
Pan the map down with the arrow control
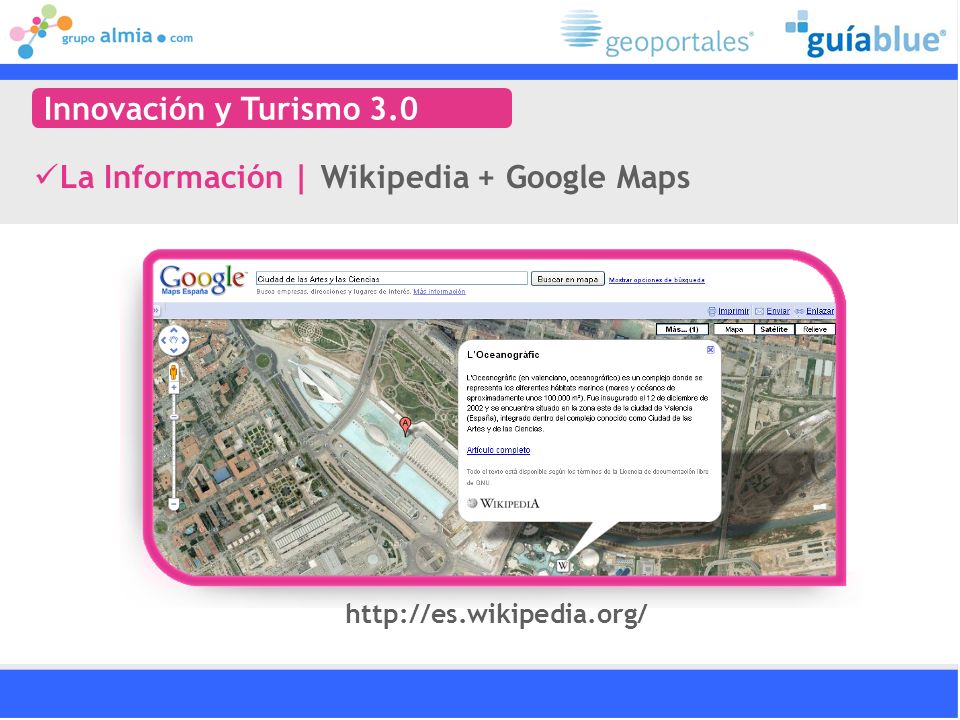(x=174, y=350)
